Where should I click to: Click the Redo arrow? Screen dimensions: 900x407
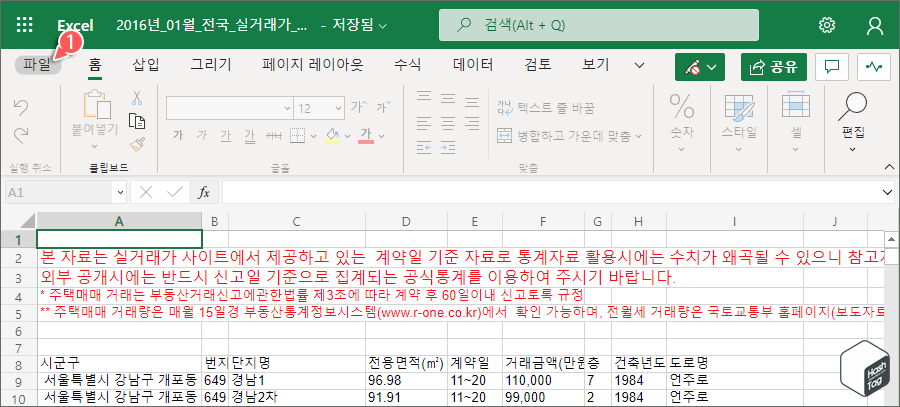(x=21, y=135)
